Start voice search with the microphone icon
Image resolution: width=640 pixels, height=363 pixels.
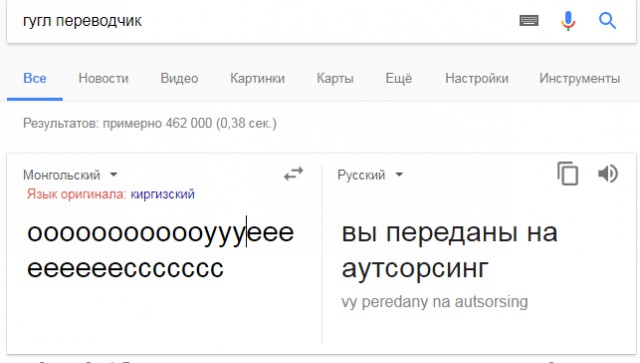568,21
